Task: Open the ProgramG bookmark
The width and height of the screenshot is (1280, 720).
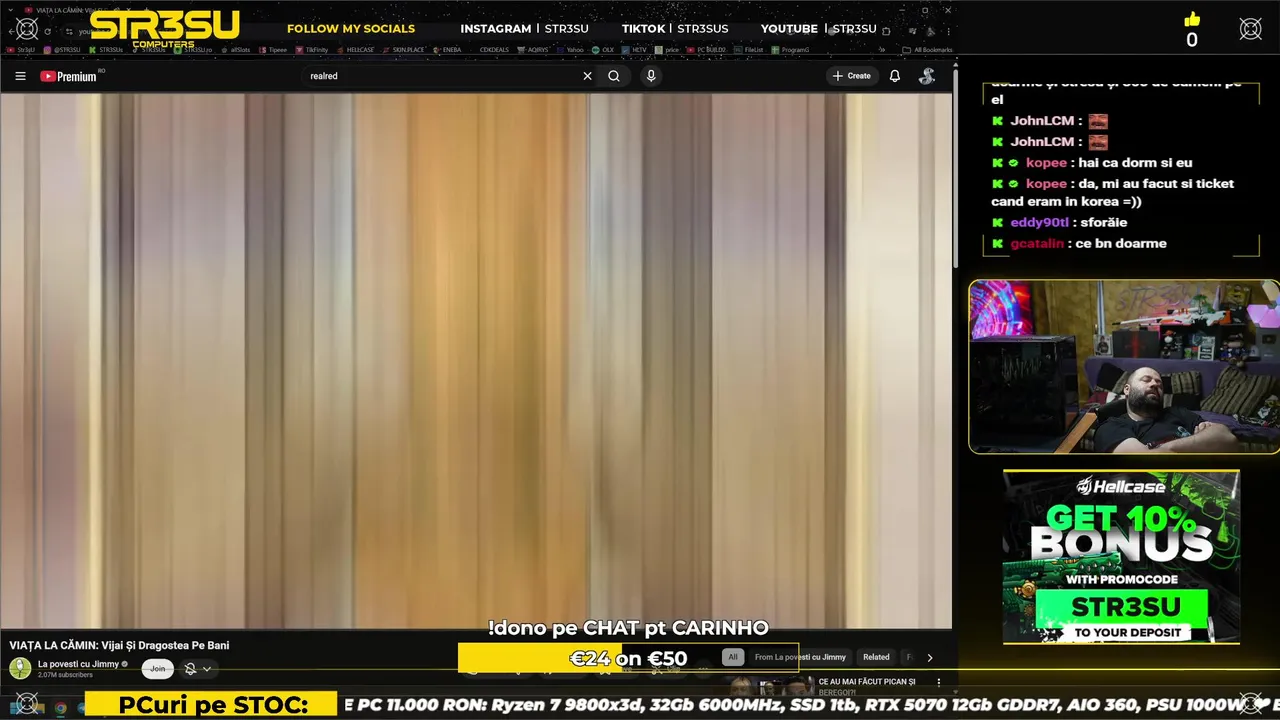Action: (791, 49)
